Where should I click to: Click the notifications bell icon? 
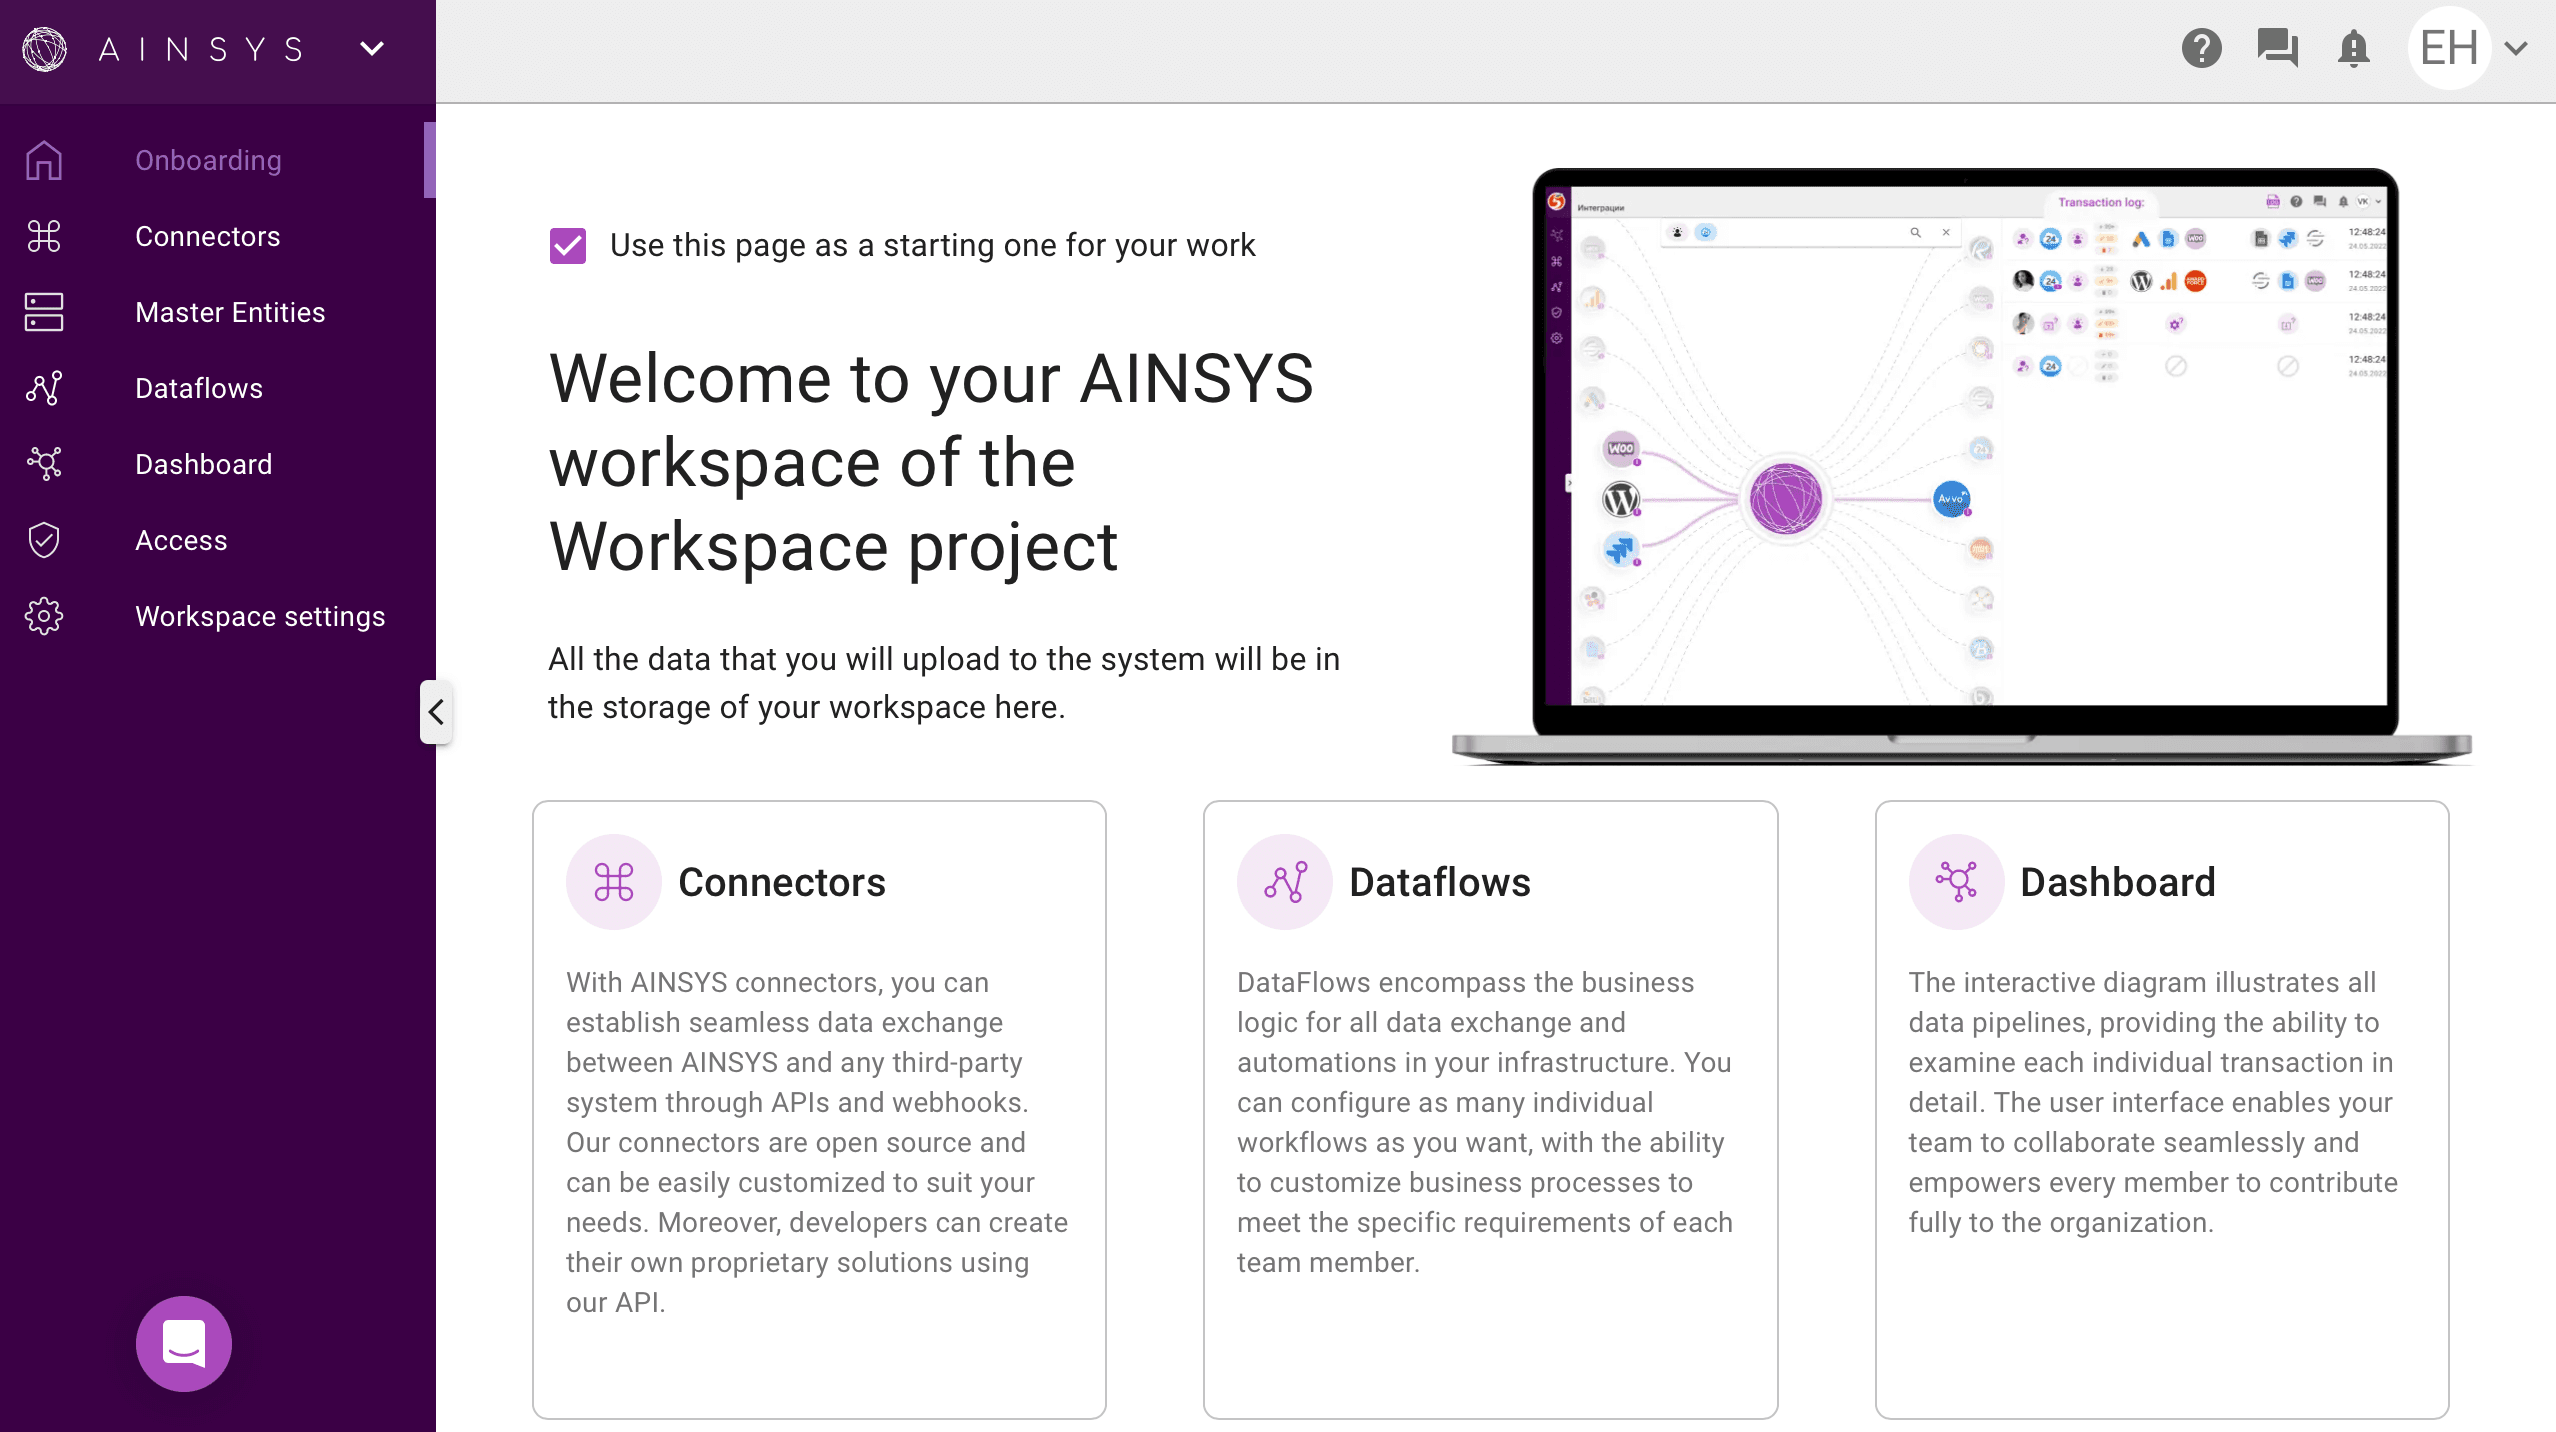pyautogui.click(x=2354, y=48)
